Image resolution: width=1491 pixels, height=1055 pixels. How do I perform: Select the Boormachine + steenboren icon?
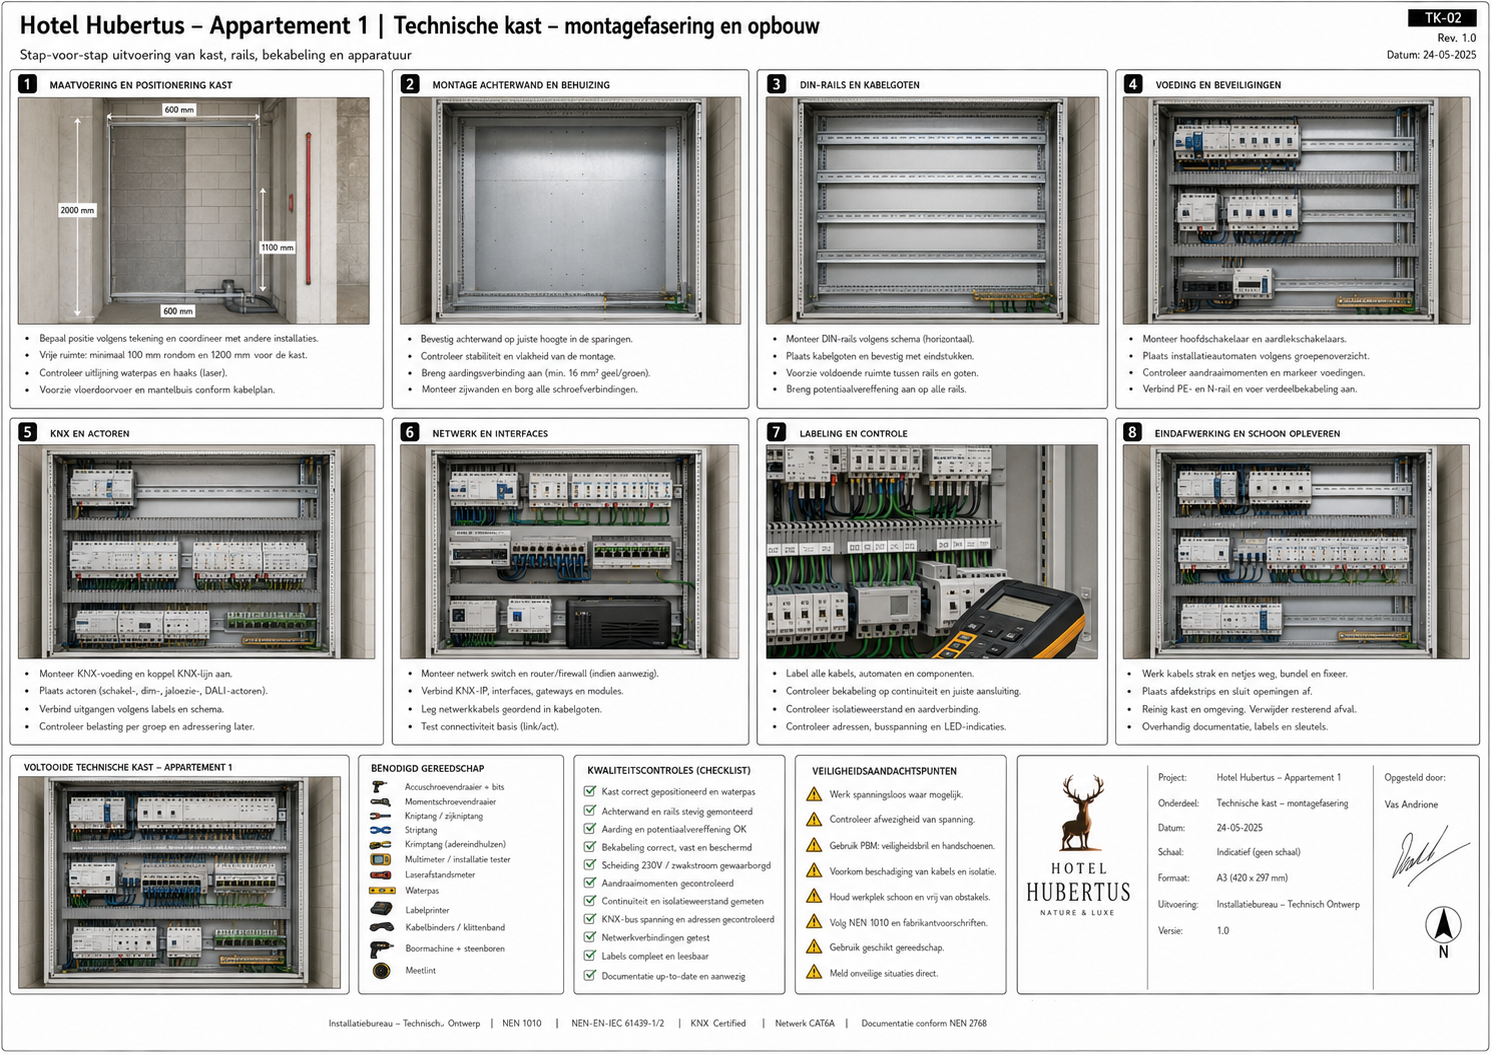(x=381, y=949)
